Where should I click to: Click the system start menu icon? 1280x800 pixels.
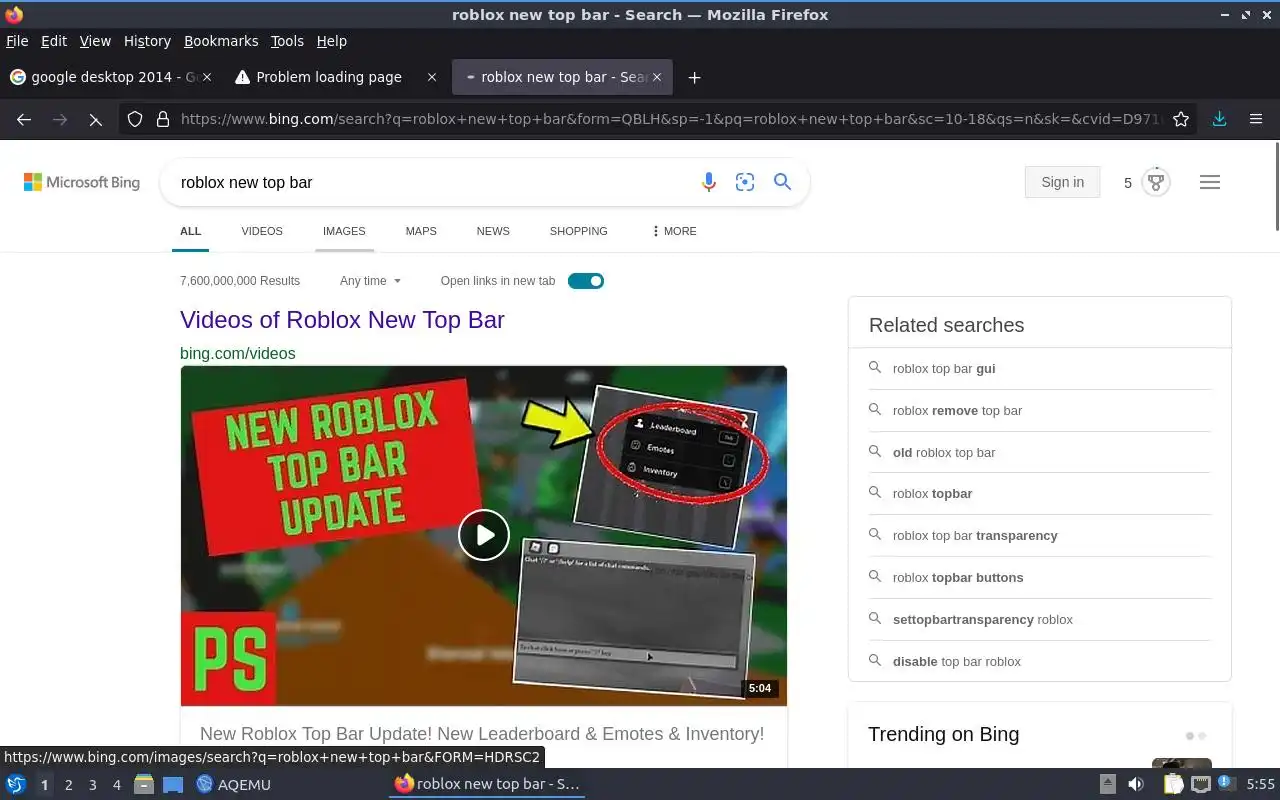point(16,784)
